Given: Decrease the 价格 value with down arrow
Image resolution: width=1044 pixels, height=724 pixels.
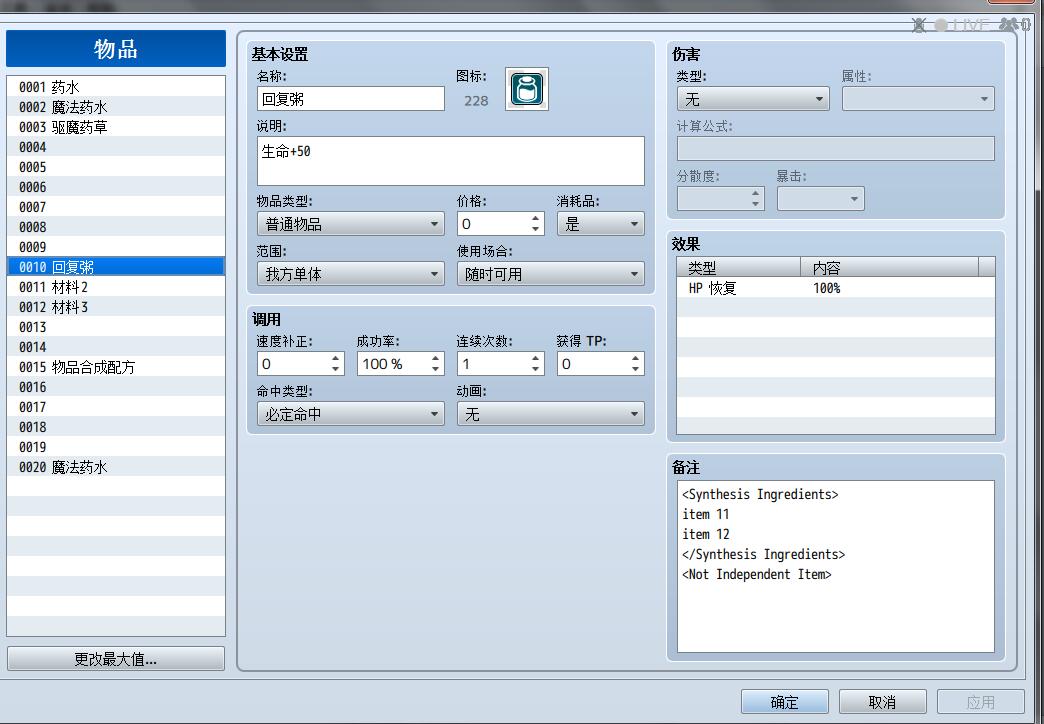Looking at the screenshot, I should pos(535,229).
